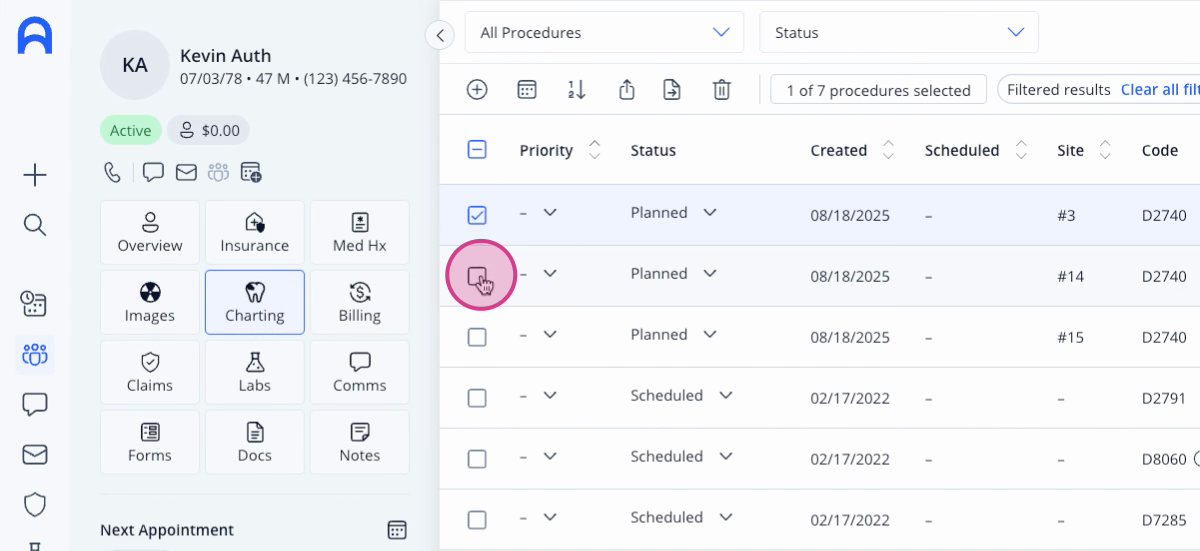Open Planned status dropdown for site #15
The width and height of the screenshot is (1200, 551).
point(710,334)
